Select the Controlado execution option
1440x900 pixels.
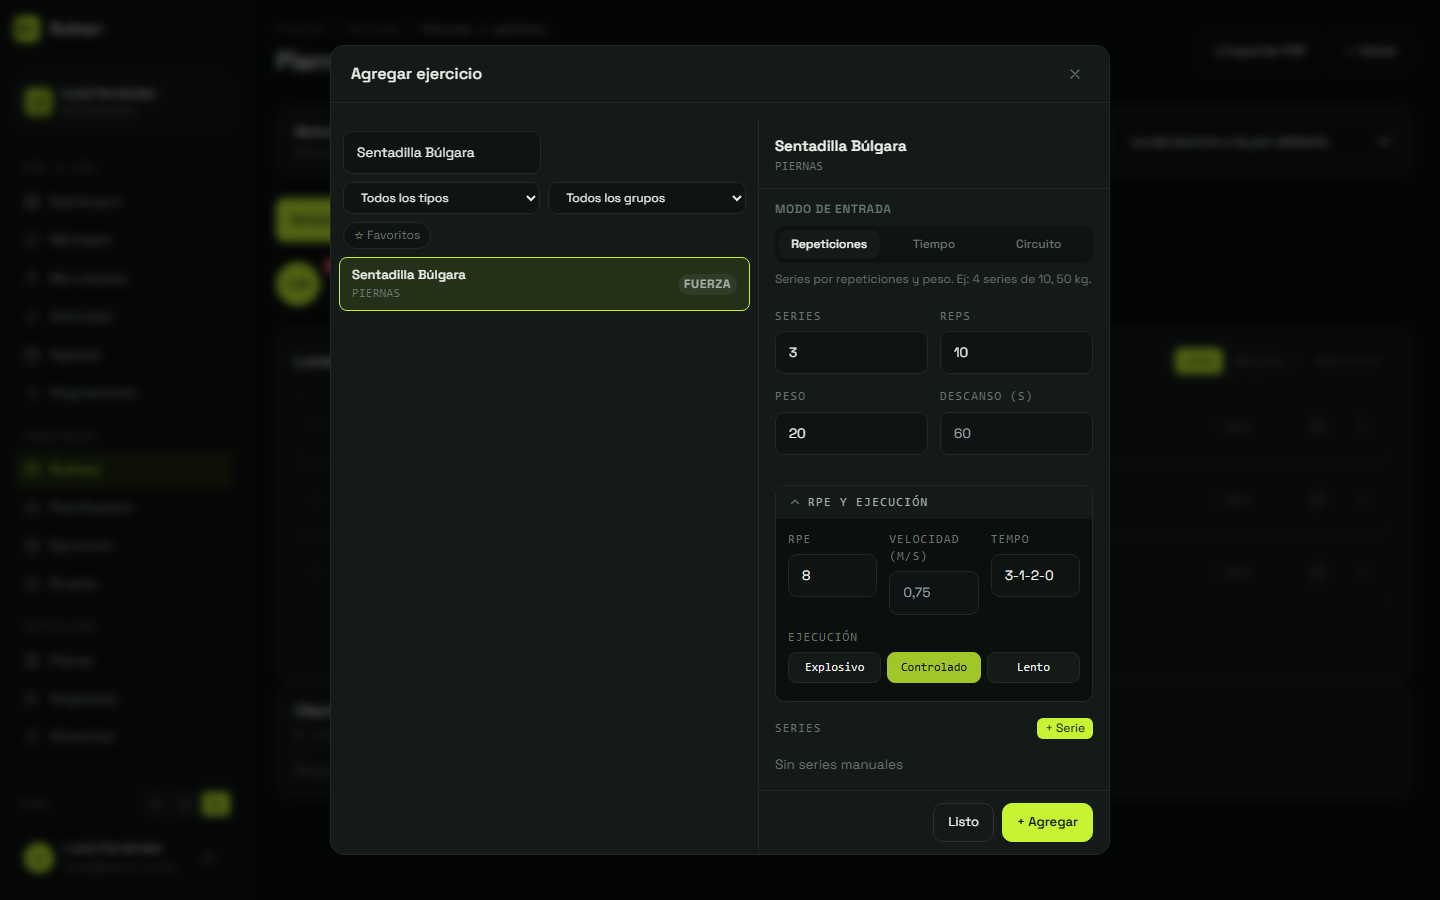coord(934,668)
